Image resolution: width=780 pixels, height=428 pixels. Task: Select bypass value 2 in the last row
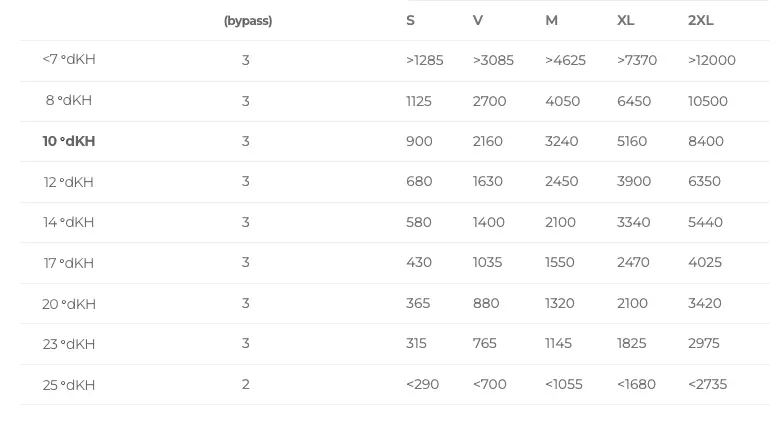245,385
